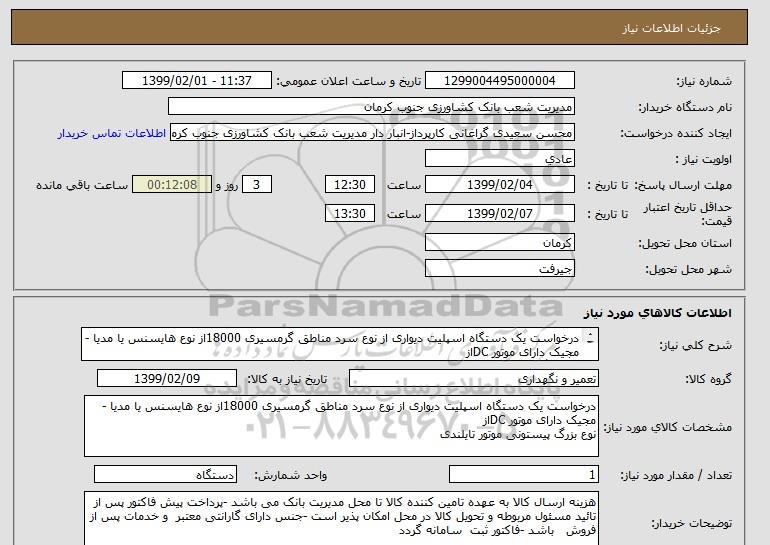770x545 pixels.
Task: Click the request creator field
Action: (x=372, y=133)
